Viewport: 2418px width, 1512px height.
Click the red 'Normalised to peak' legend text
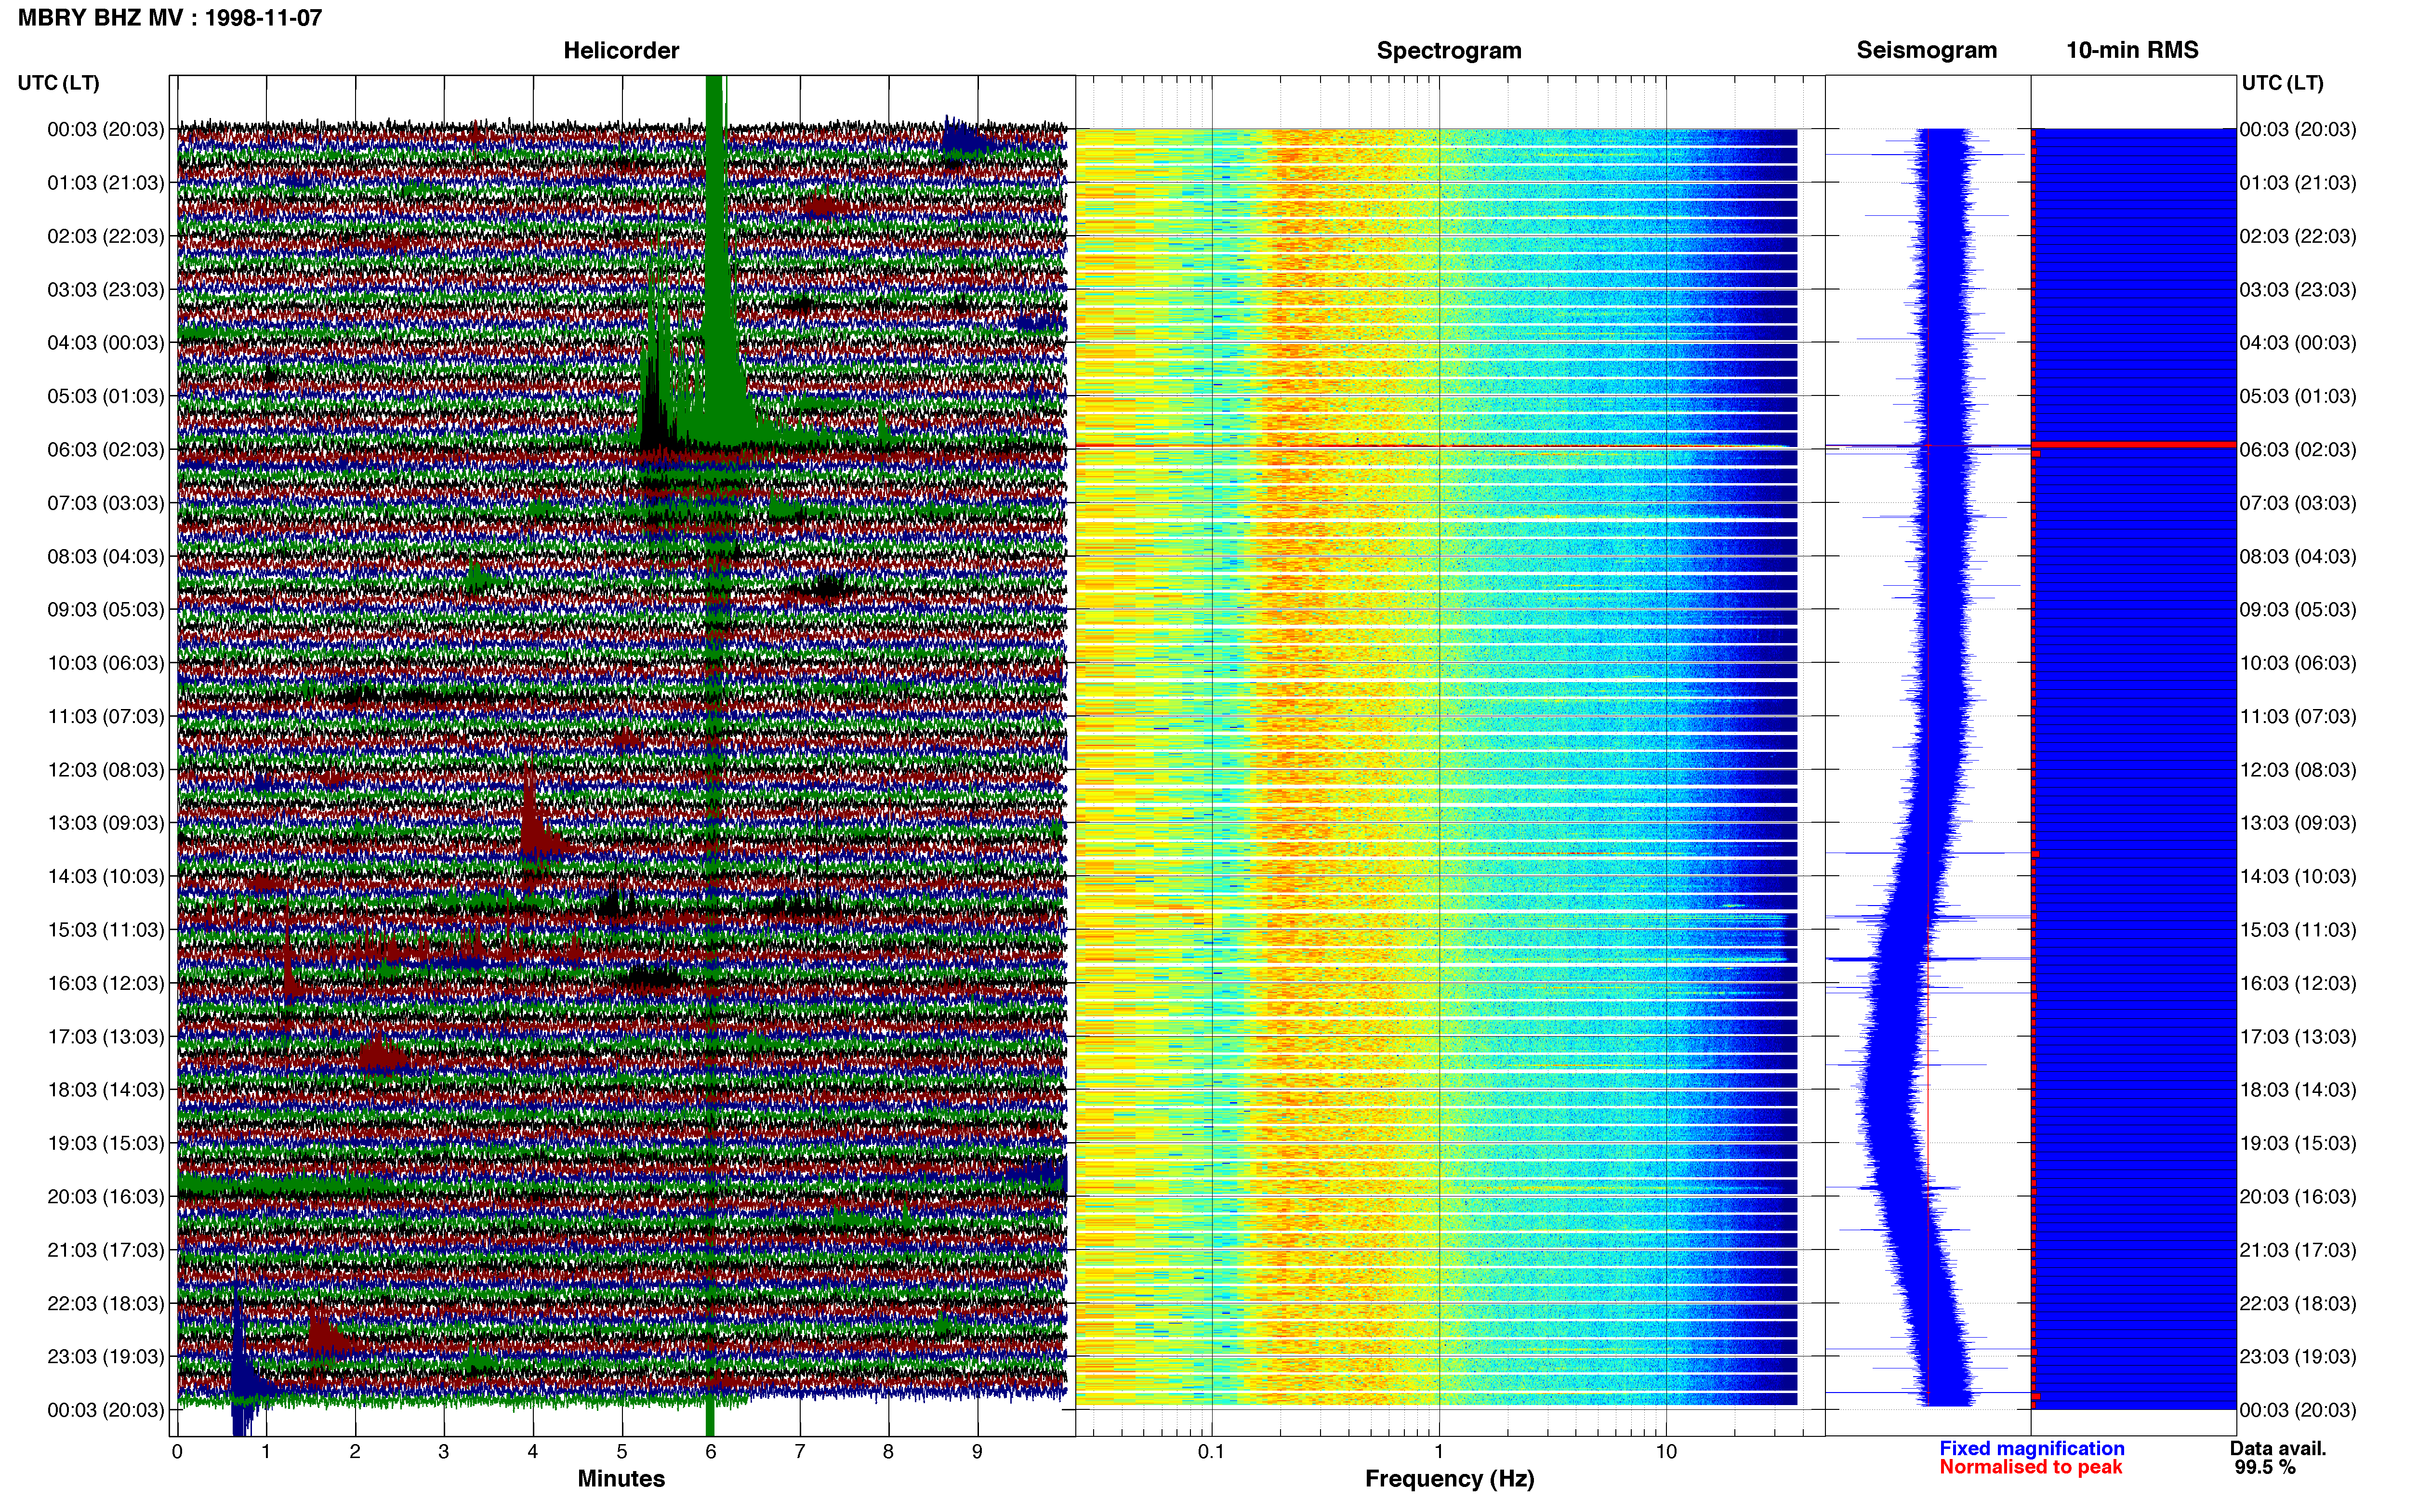click(2031, 1468)
